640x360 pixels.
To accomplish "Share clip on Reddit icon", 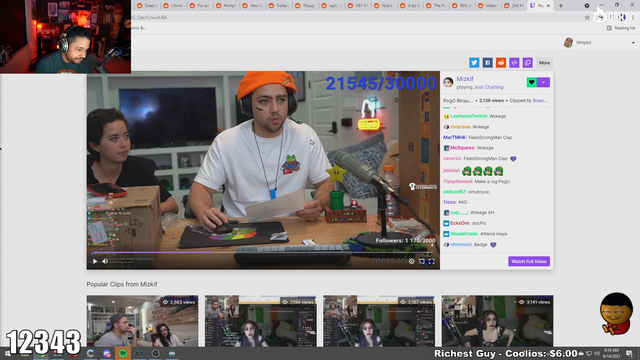I will point(501,62).
